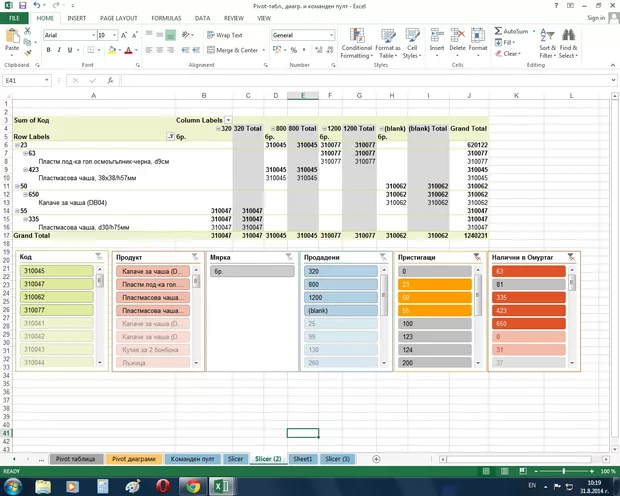620x496 pixels.
Task: Clear filter on the Пристигащи slicer
Action: tap(476, 257)
